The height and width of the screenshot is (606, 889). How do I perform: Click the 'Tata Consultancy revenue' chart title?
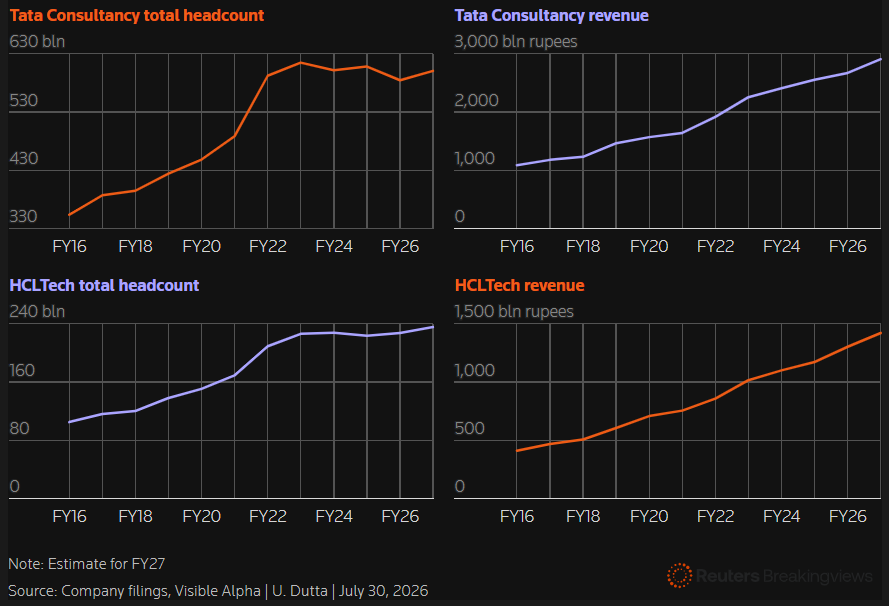pos(551,15)
